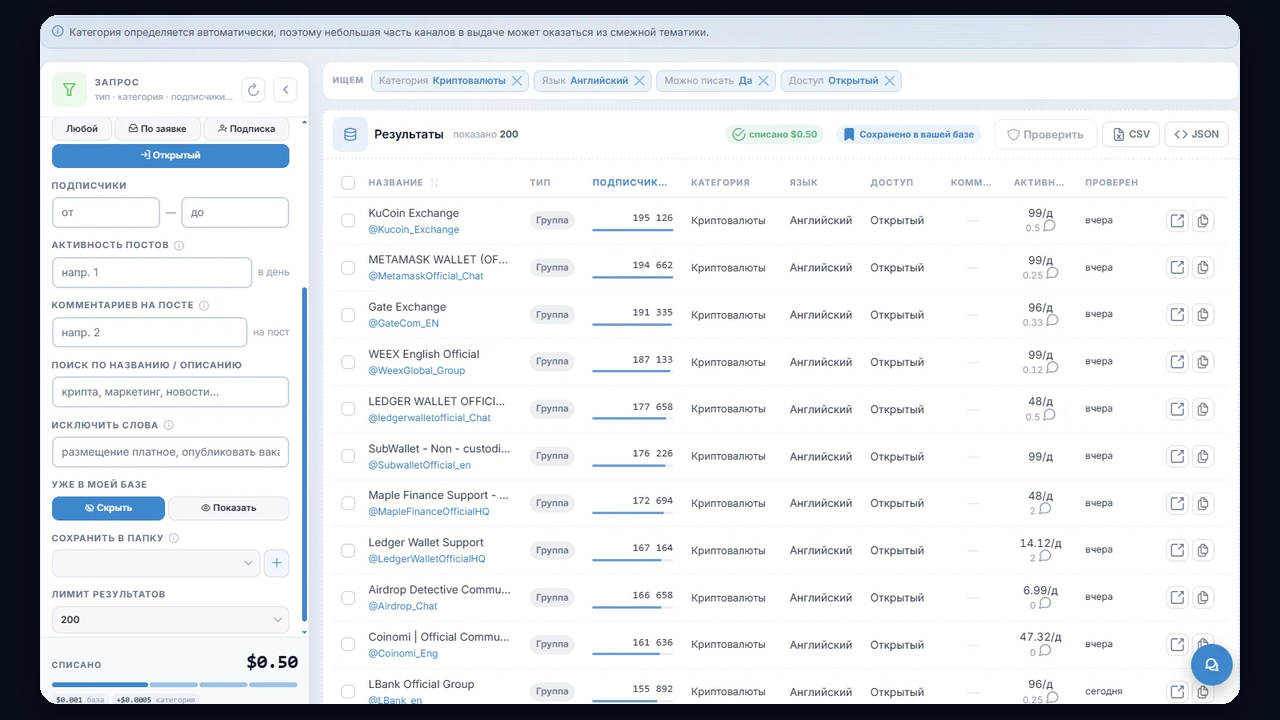Screen dimensions: 1280x720
Task: Expand the Лимит результатов 200 dropdown
Action: pos(170,620)
